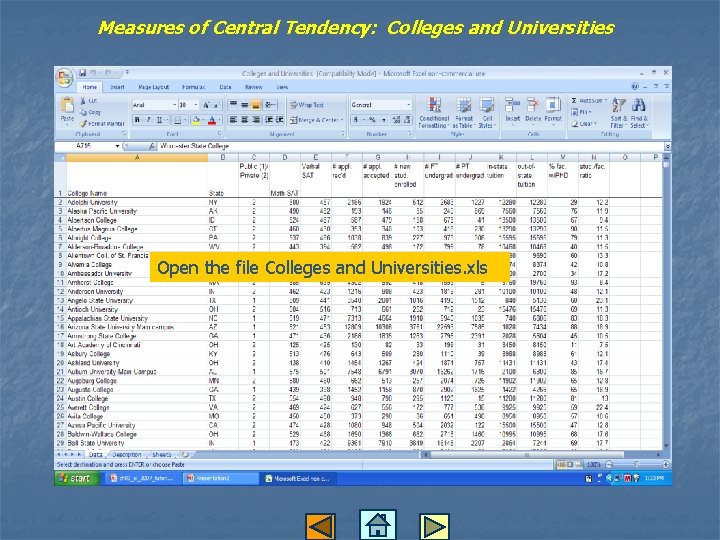
Task: Open the Data ribbon tab
Action: pos(225,87)
